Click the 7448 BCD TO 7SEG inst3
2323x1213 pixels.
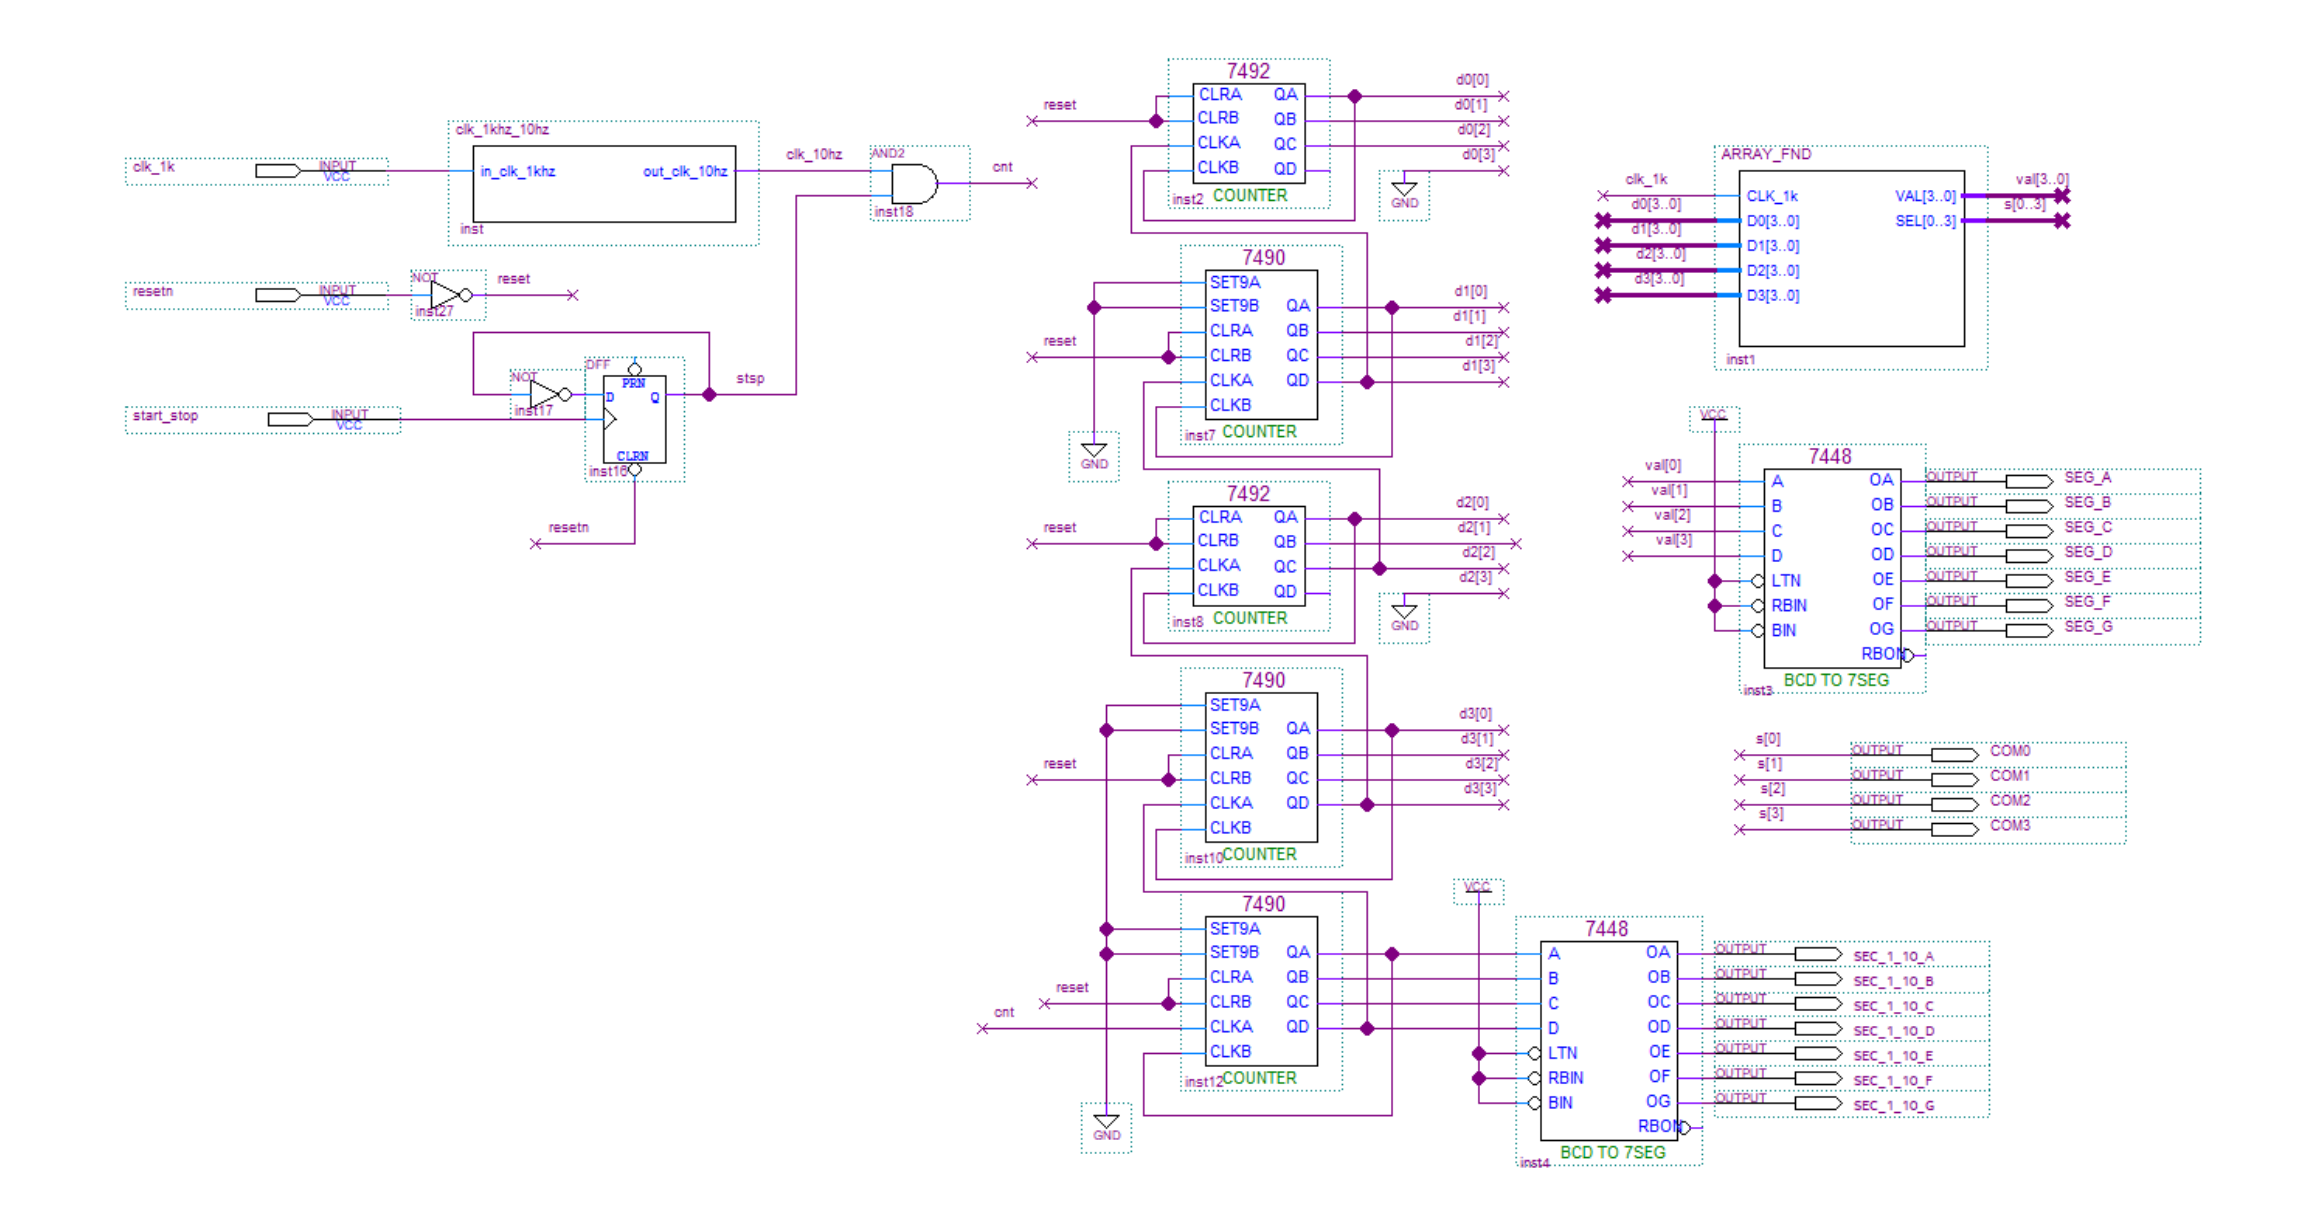(x=1831, y=567)
